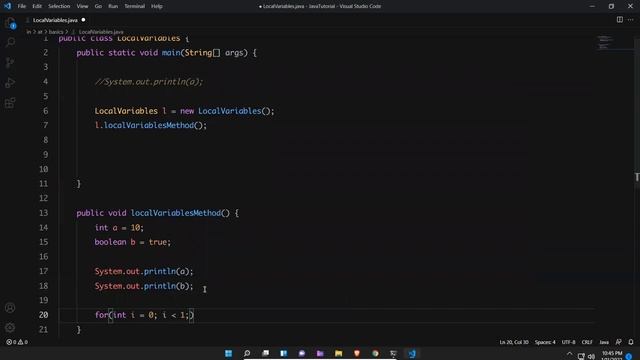This screenshot has height=360, width=640.
Task: Split the editor to the right
Action: click(x=620, y=20)
